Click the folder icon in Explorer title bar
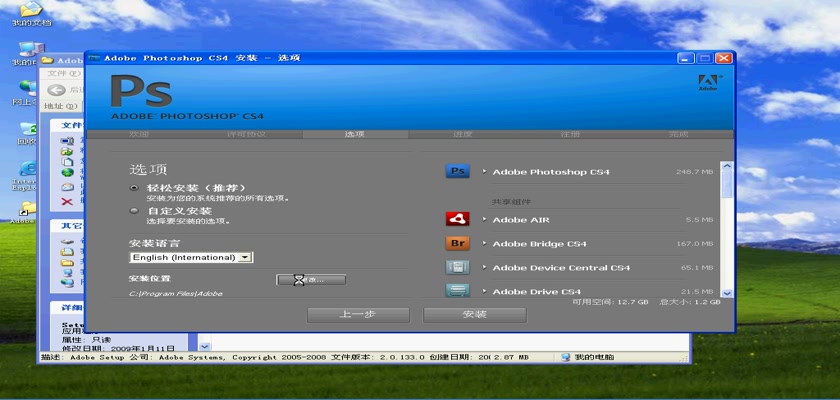The height and width of the screenshot is (400, 840). click(47, 60)
